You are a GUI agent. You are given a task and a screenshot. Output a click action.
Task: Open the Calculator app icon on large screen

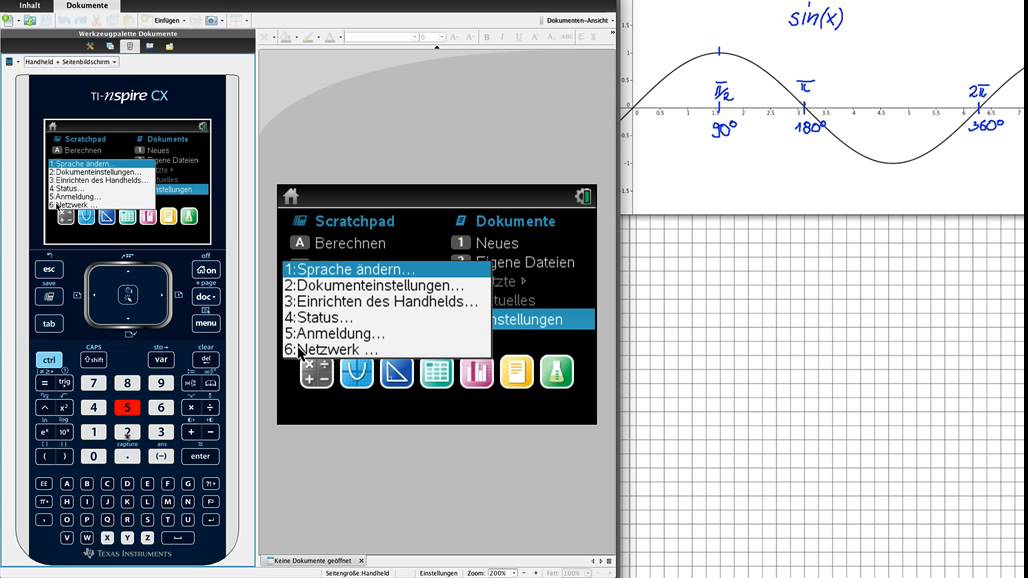pyautogui.click(x=317, y=372)
